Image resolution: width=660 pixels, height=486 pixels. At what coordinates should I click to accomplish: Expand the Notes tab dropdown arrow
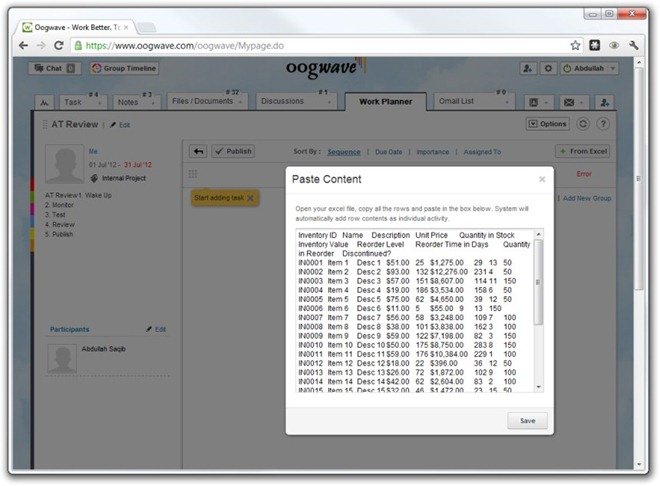[153, 103]
